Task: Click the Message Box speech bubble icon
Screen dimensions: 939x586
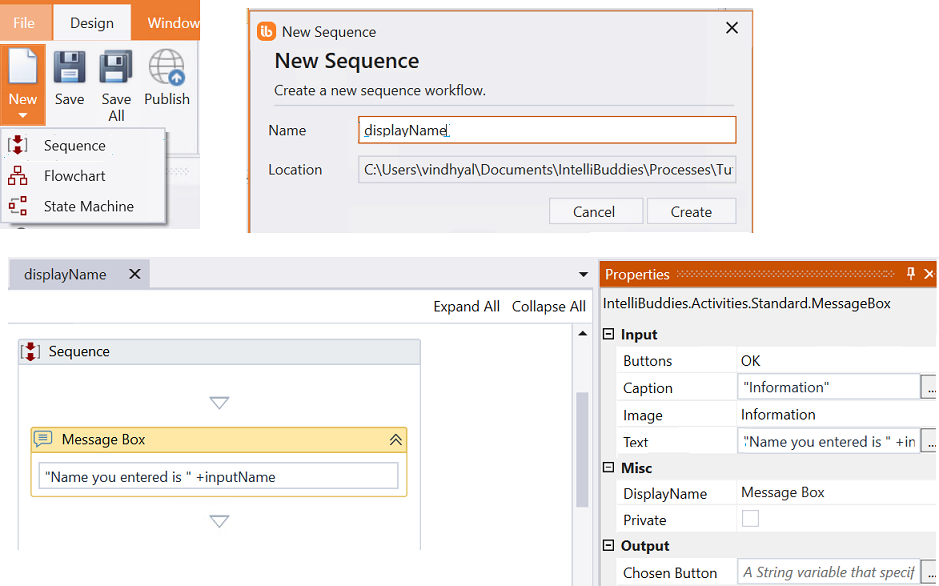Action: 43,439
